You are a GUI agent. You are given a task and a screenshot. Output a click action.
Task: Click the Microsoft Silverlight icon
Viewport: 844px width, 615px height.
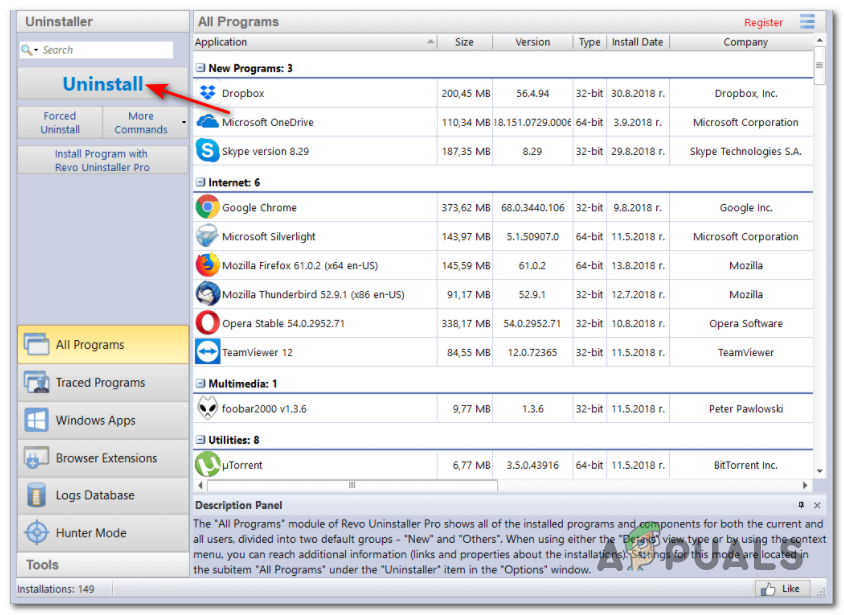(207, 236)
